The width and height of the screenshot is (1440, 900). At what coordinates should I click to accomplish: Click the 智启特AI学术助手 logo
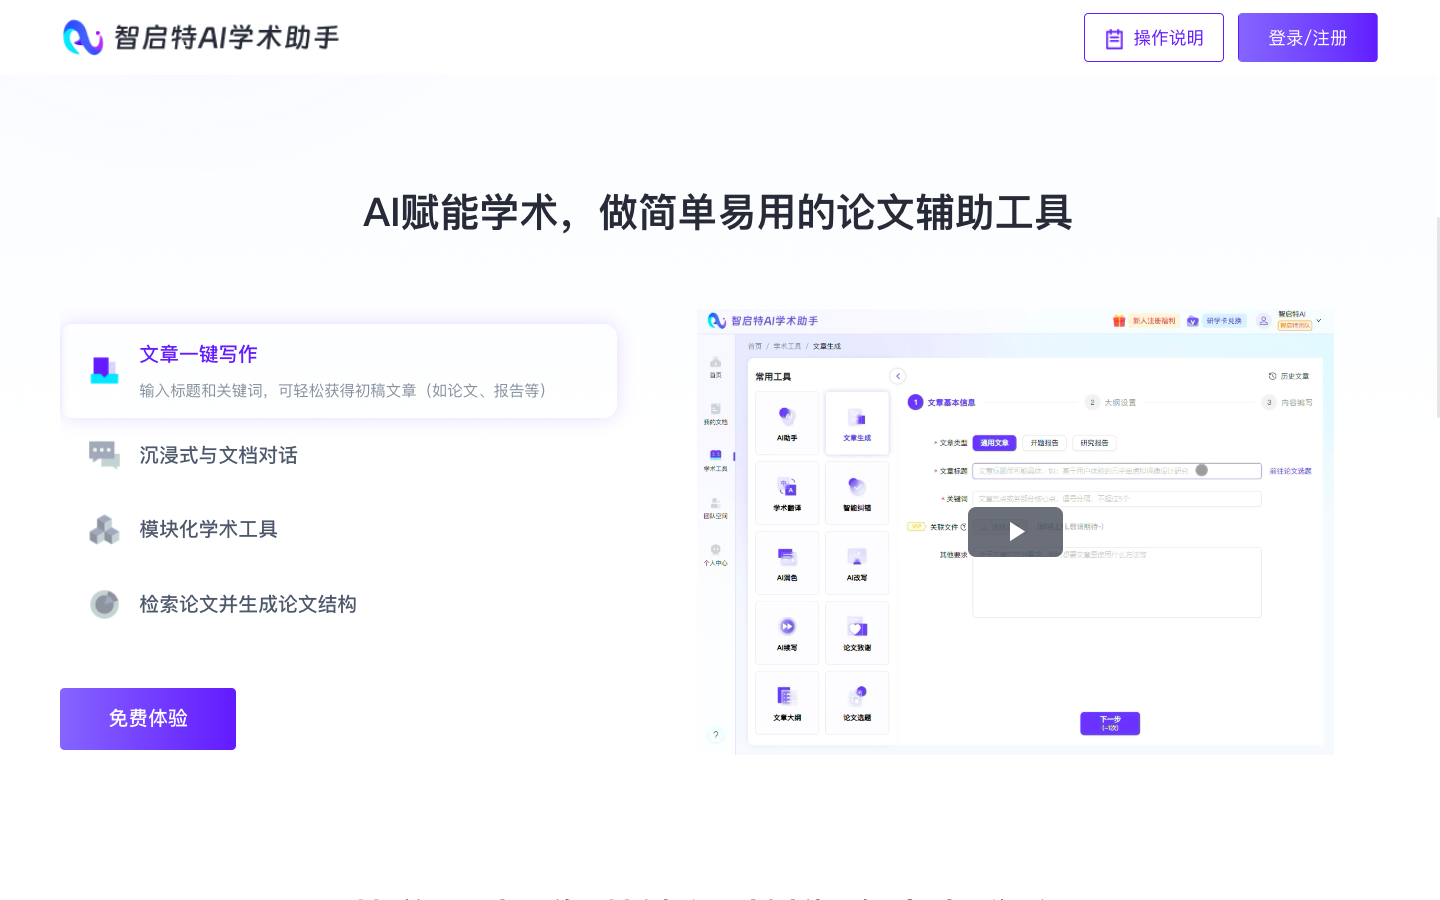click(201, 37)
